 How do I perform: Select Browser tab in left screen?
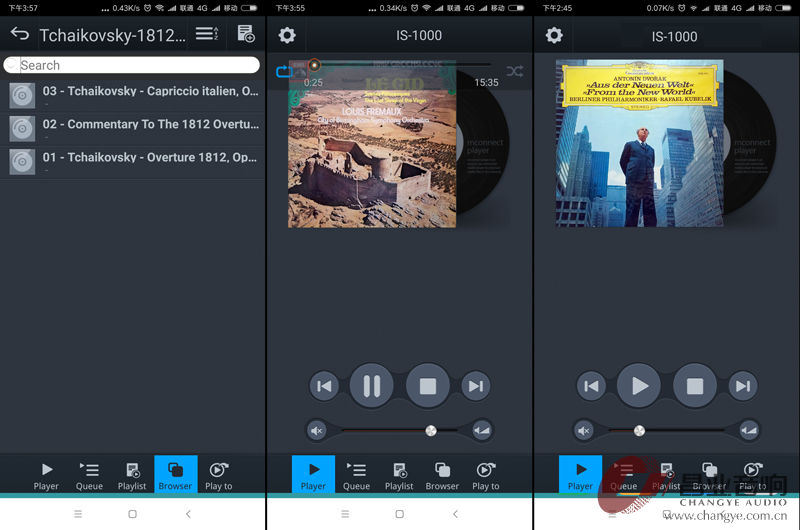176,474
